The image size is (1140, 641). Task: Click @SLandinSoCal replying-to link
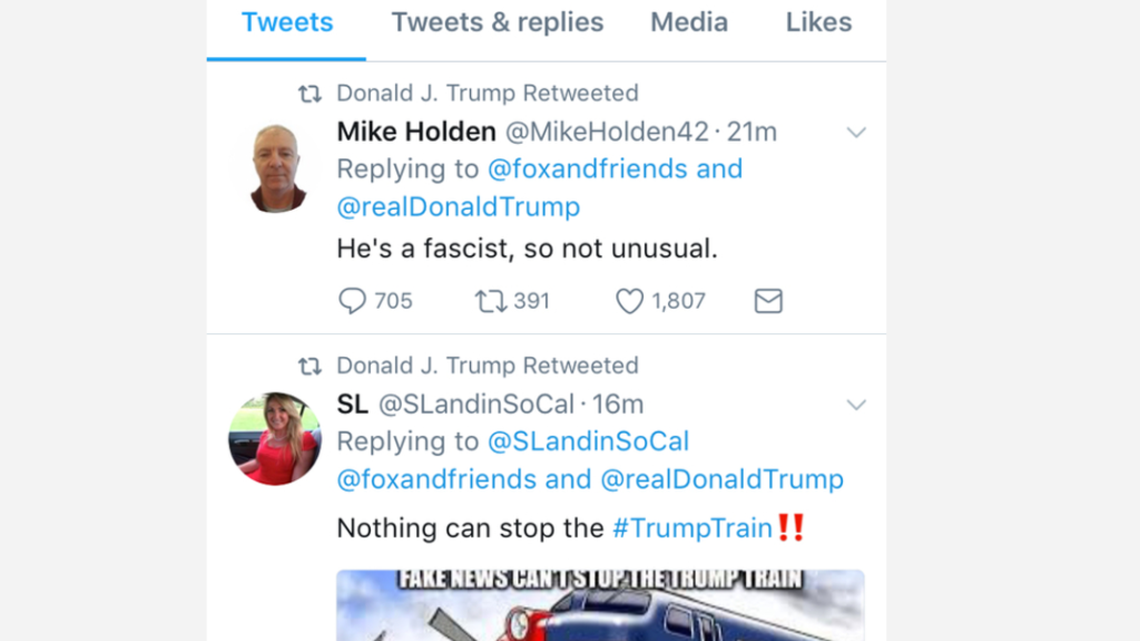tap(588, 441)
